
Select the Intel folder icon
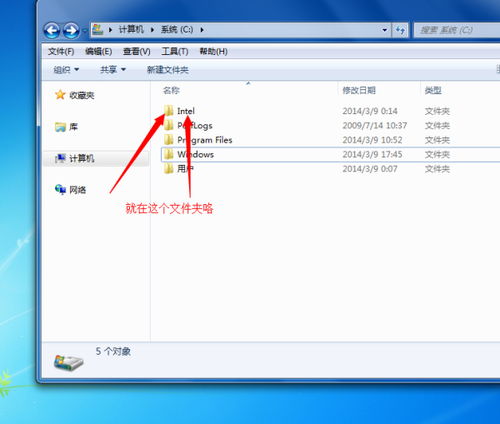click(x=169, y=111)
